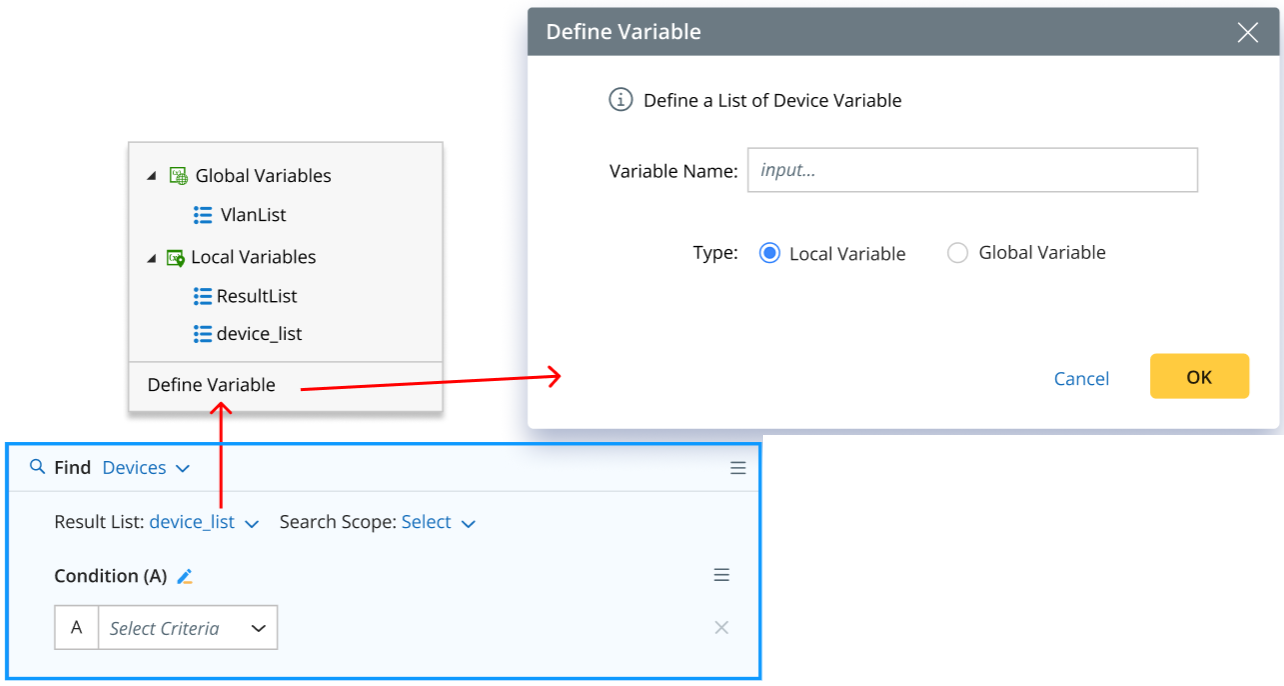Screen dimensions: 1284x686
Task: Collapse the Local Variables tree node
Action: click(152, 258)
